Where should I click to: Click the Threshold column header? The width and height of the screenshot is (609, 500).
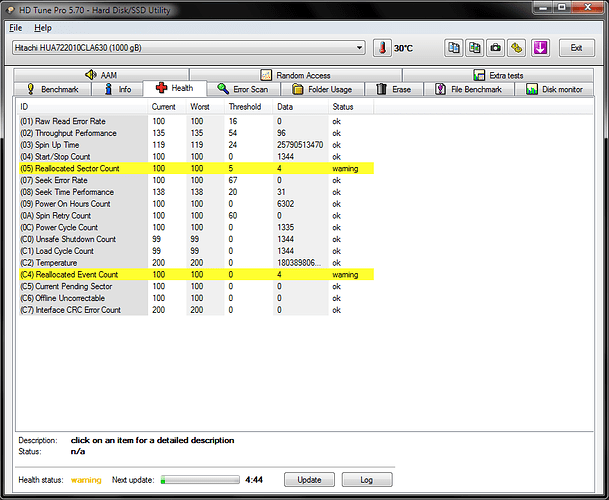click(249, 107)
